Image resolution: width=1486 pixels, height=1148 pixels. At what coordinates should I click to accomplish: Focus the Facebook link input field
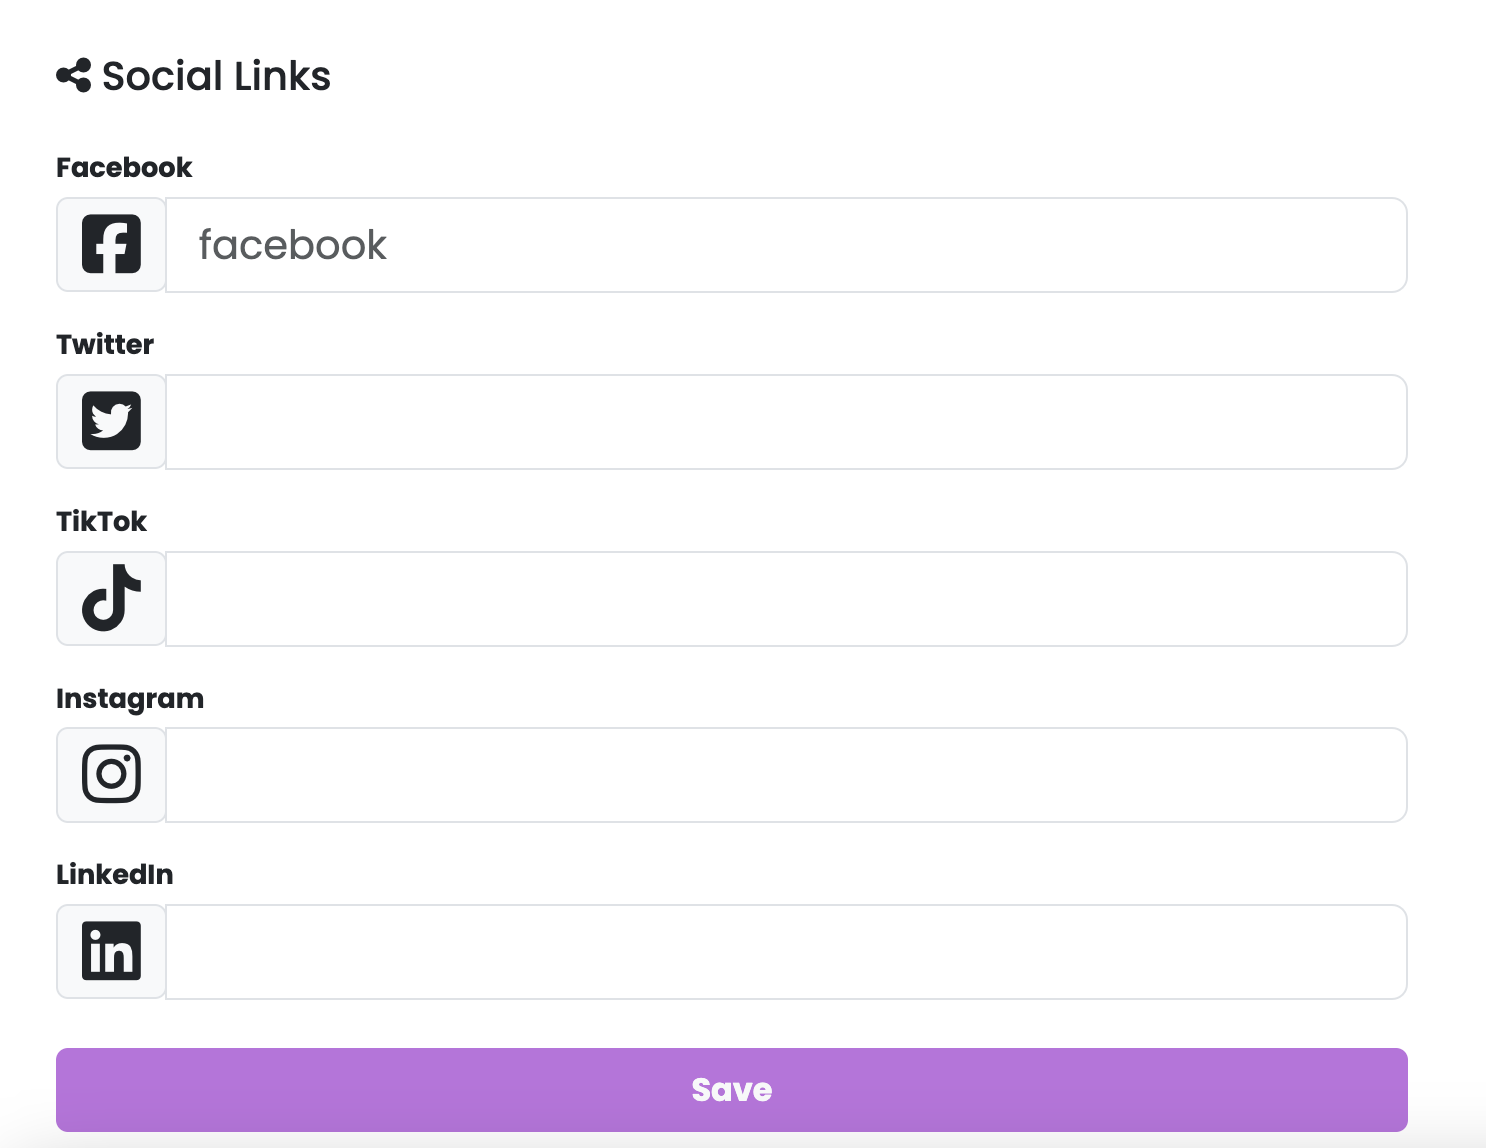(x=786, y=245)
